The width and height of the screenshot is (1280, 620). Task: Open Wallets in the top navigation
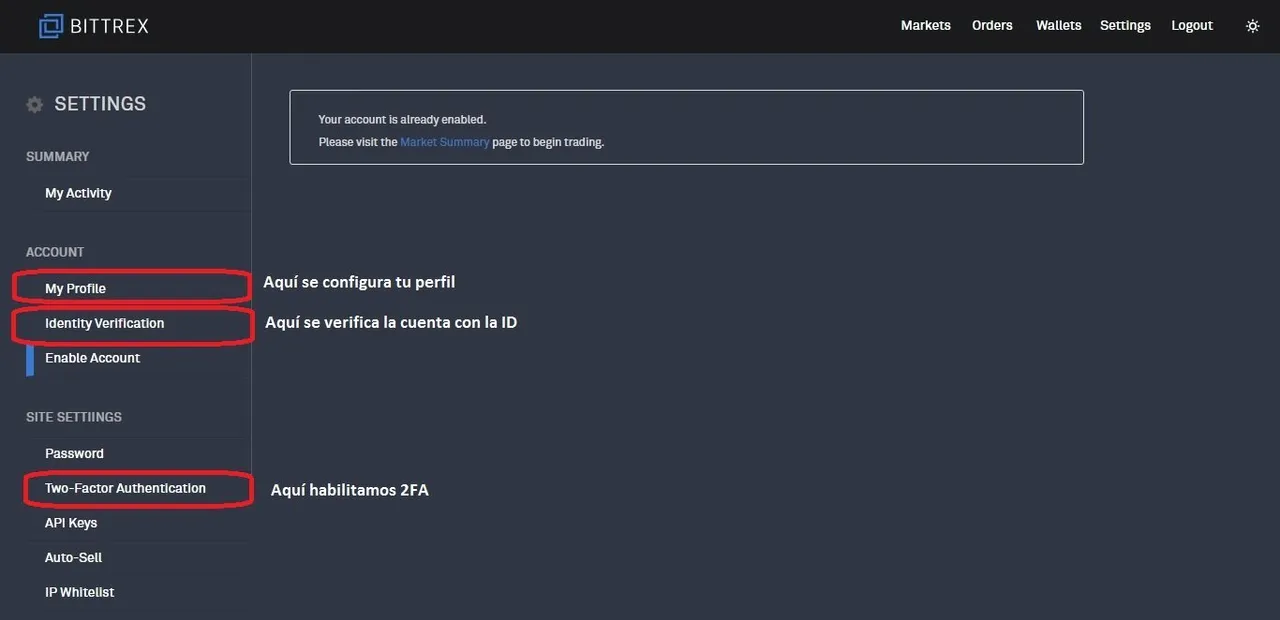tap(1058, 25)
